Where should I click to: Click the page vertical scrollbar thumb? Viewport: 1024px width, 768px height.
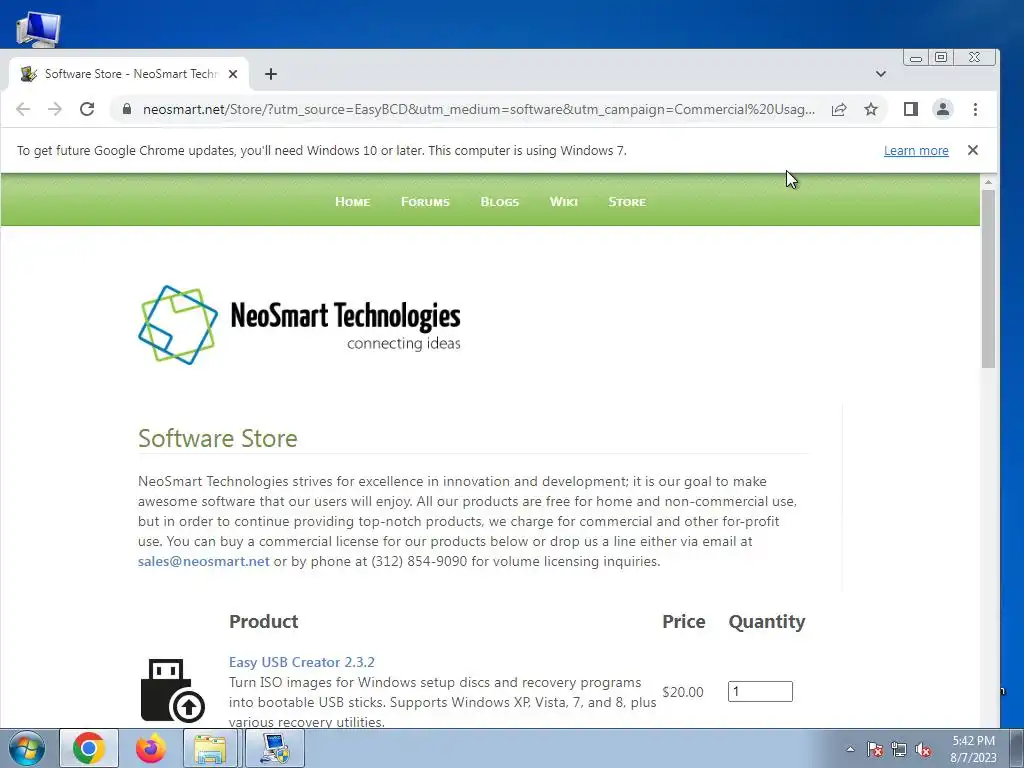click(x=988, y=279)
